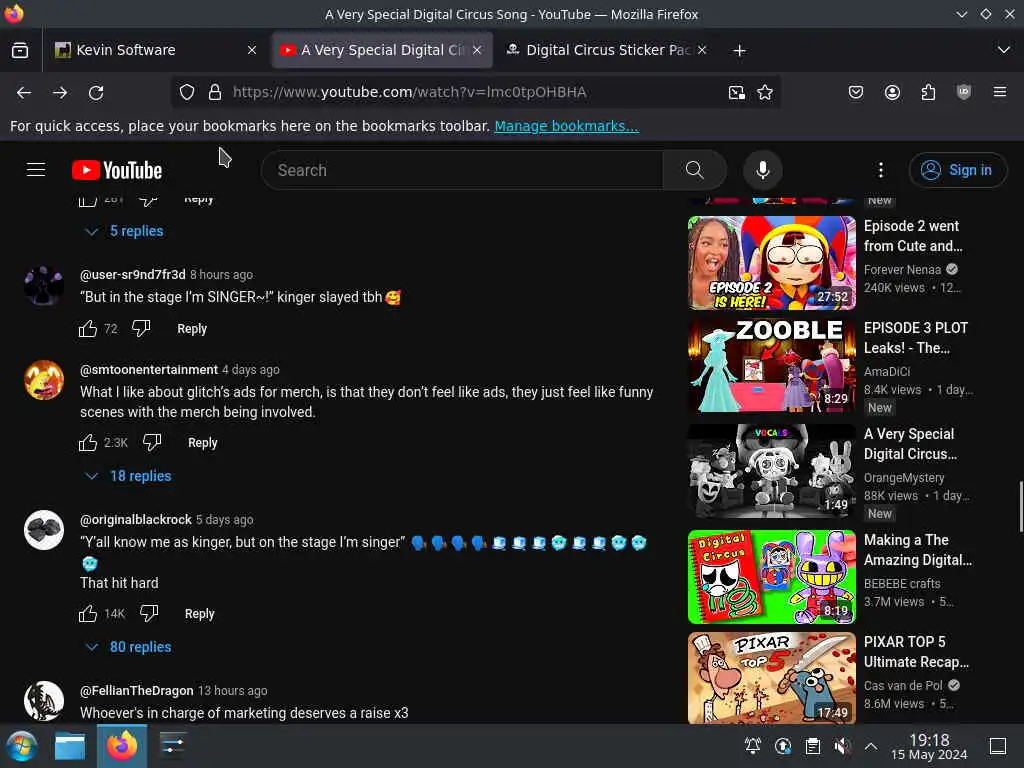The image size is (1024, 768).
Task: Dislike the @originalblackrock comment
Action: coord(149,614)
